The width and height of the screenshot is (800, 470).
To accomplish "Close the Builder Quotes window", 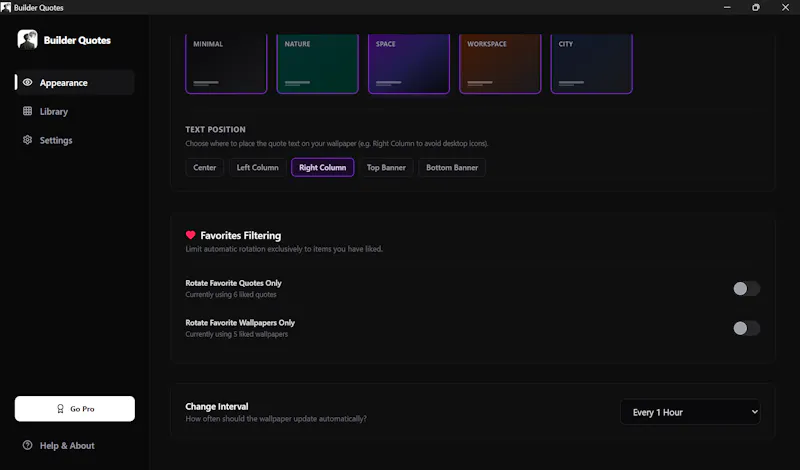I will point(785,7).
